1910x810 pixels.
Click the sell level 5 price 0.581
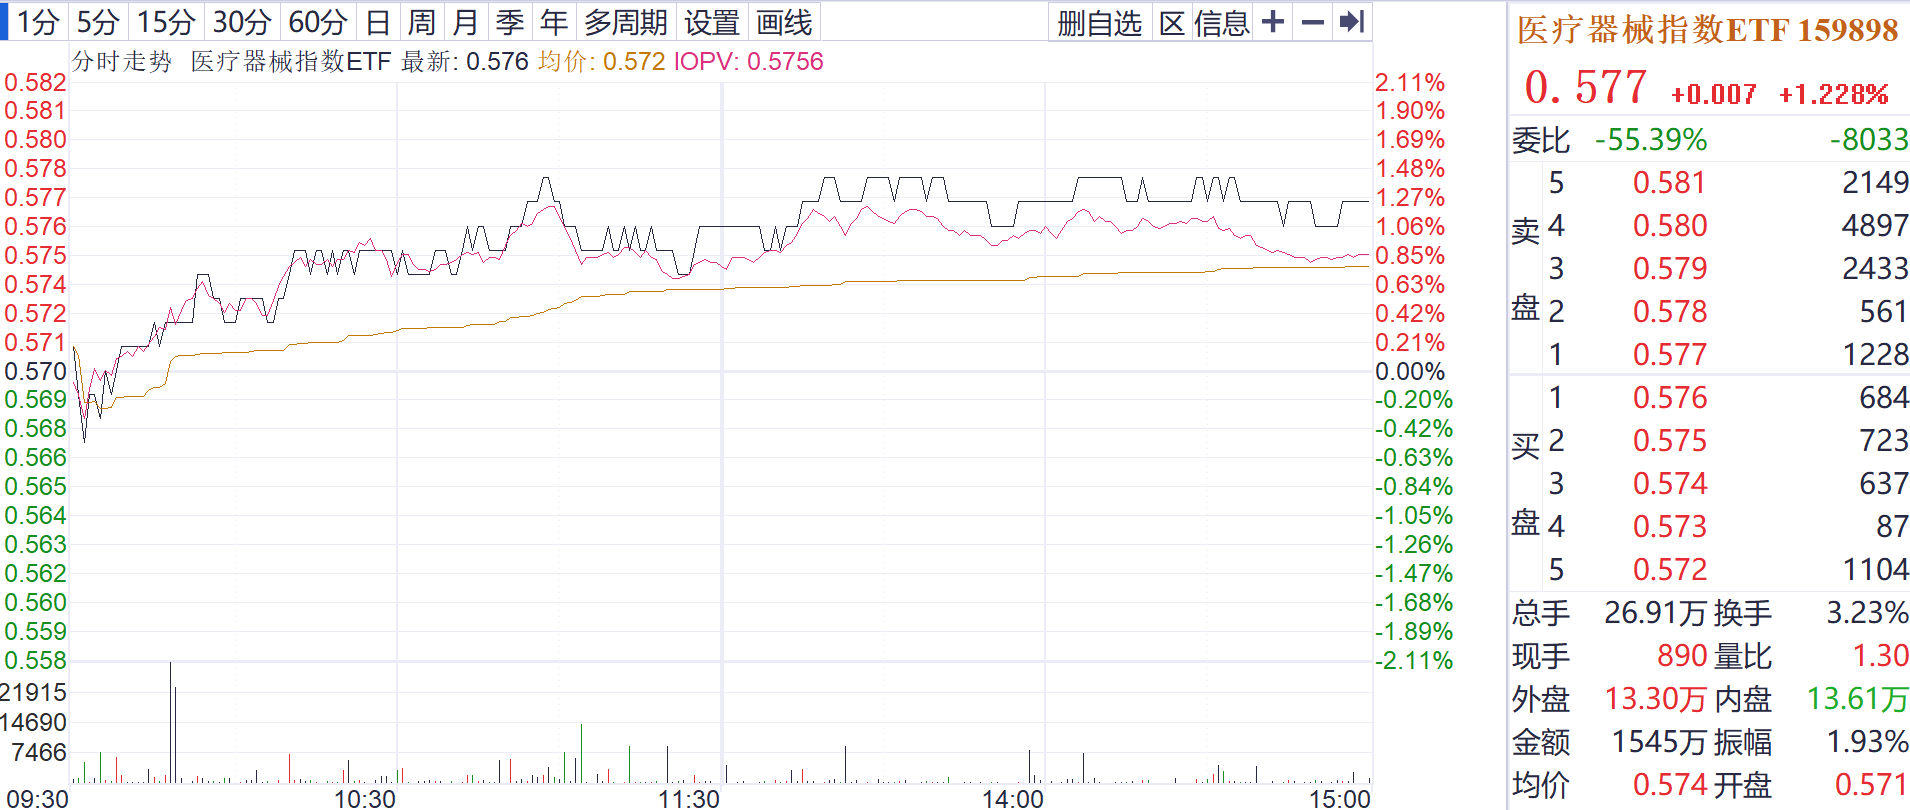click(x=1669, y=182)
